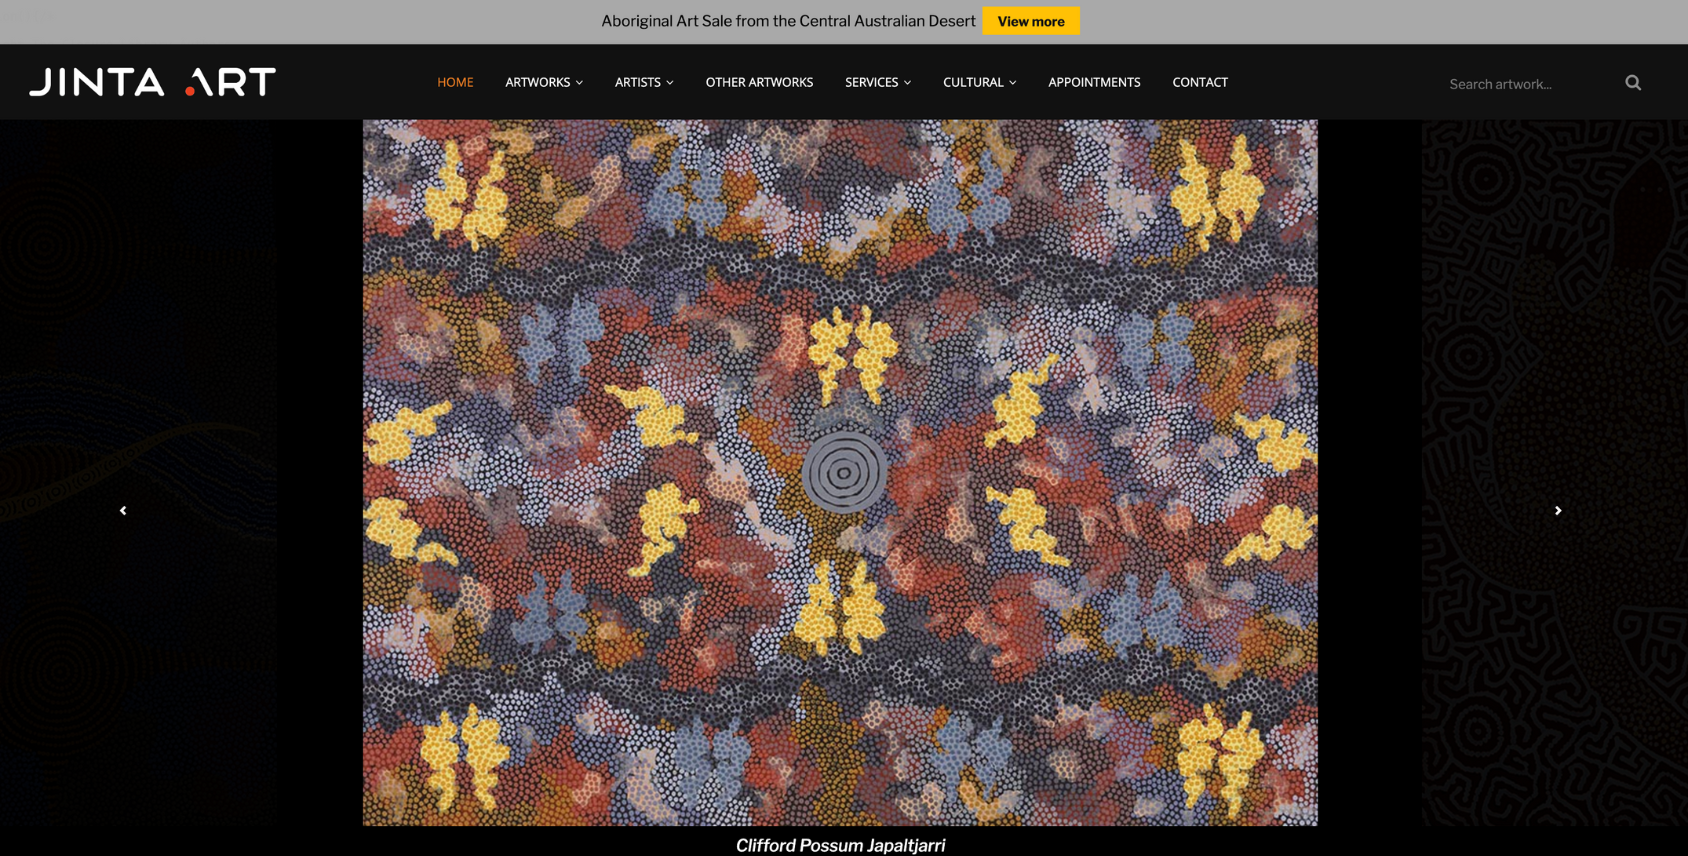This screenshot has height=856, width=1688.
Task: Select the HOME menu item
Action: click(x=455, y=82)
